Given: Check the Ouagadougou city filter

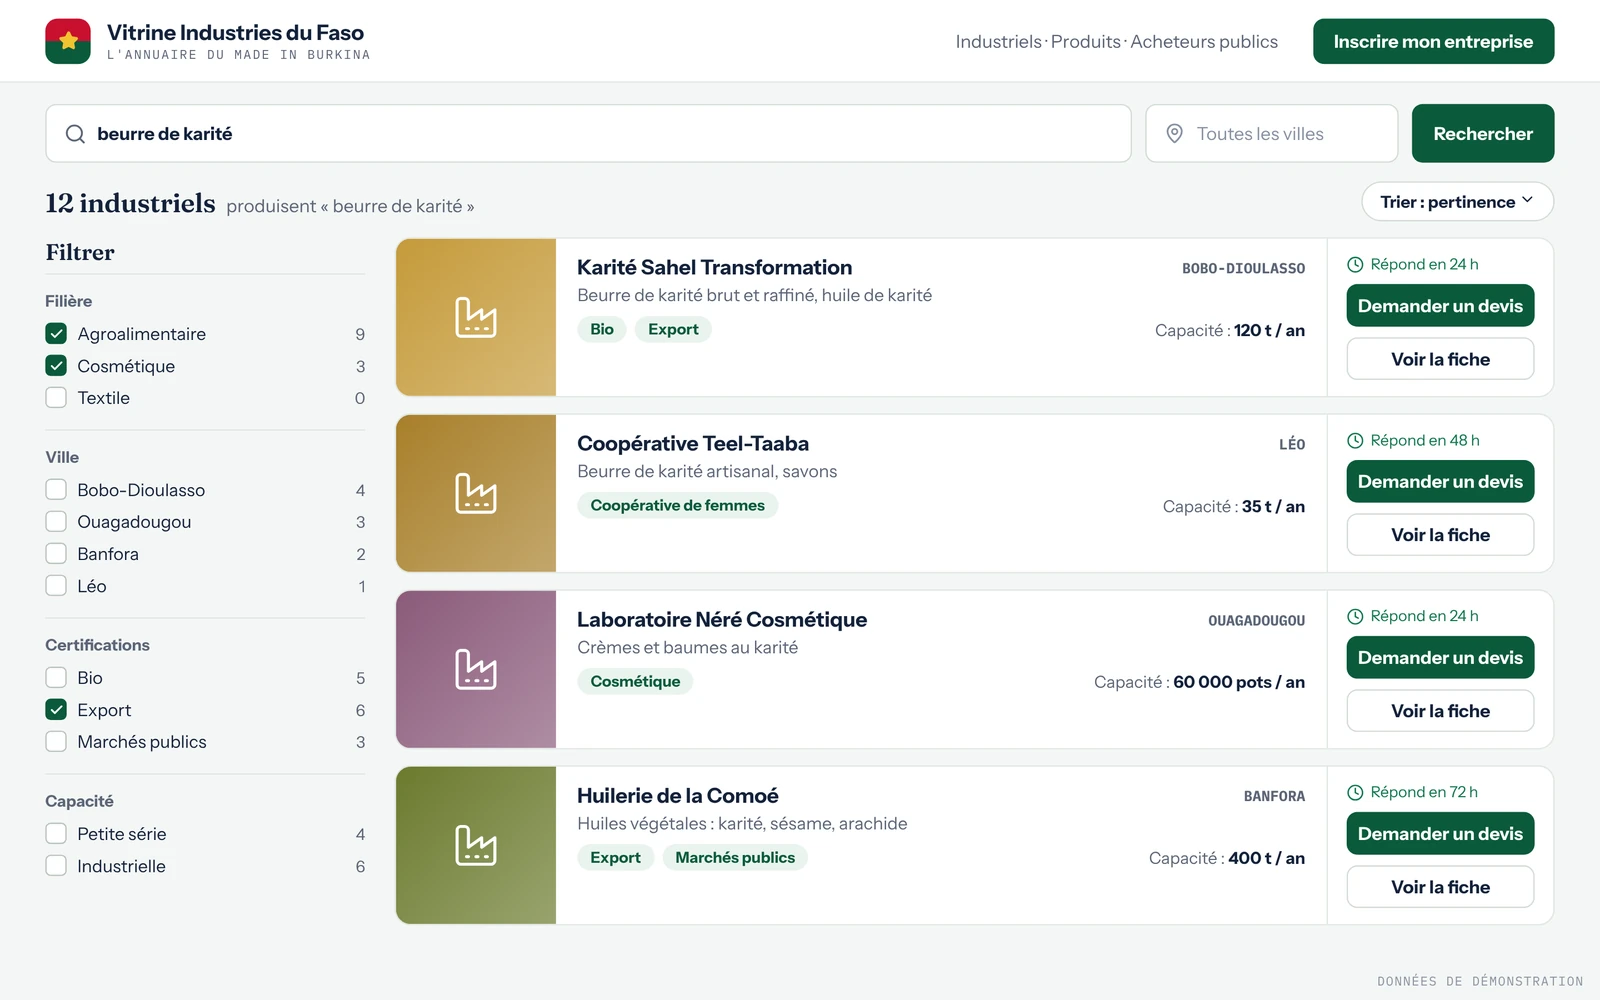Looking at the screenshot, I should (x=56, y=522).
